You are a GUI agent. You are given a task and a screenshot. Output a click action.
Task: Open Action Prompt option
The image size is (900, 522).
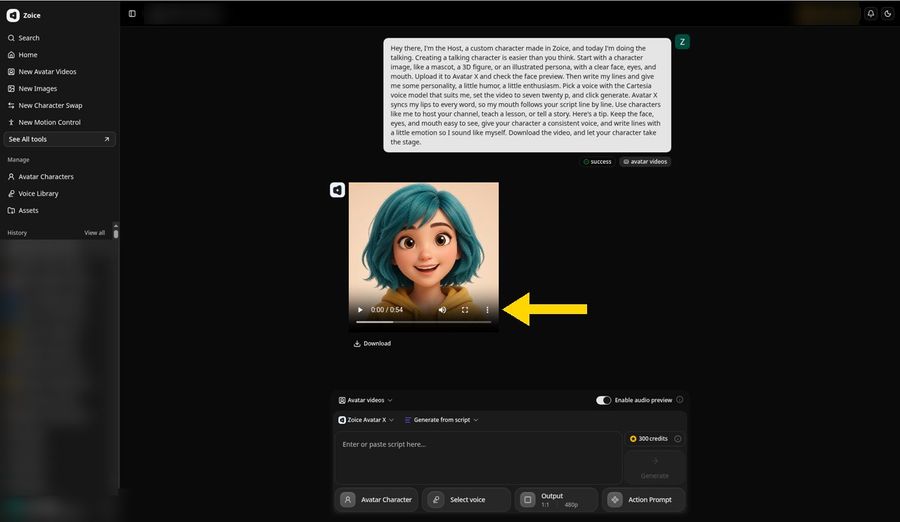[643, 500]
